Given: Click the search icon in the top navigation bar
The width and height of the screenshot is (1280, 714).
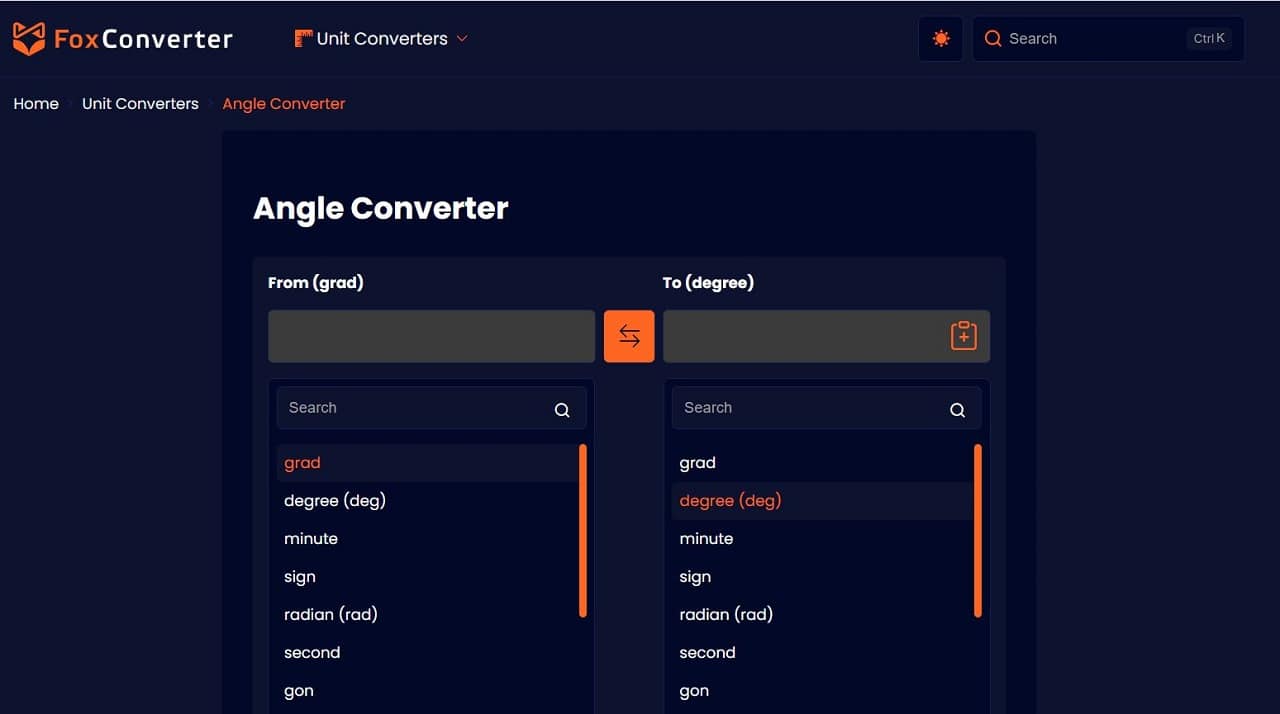Looking at the screenshot, I should (992, 38).
